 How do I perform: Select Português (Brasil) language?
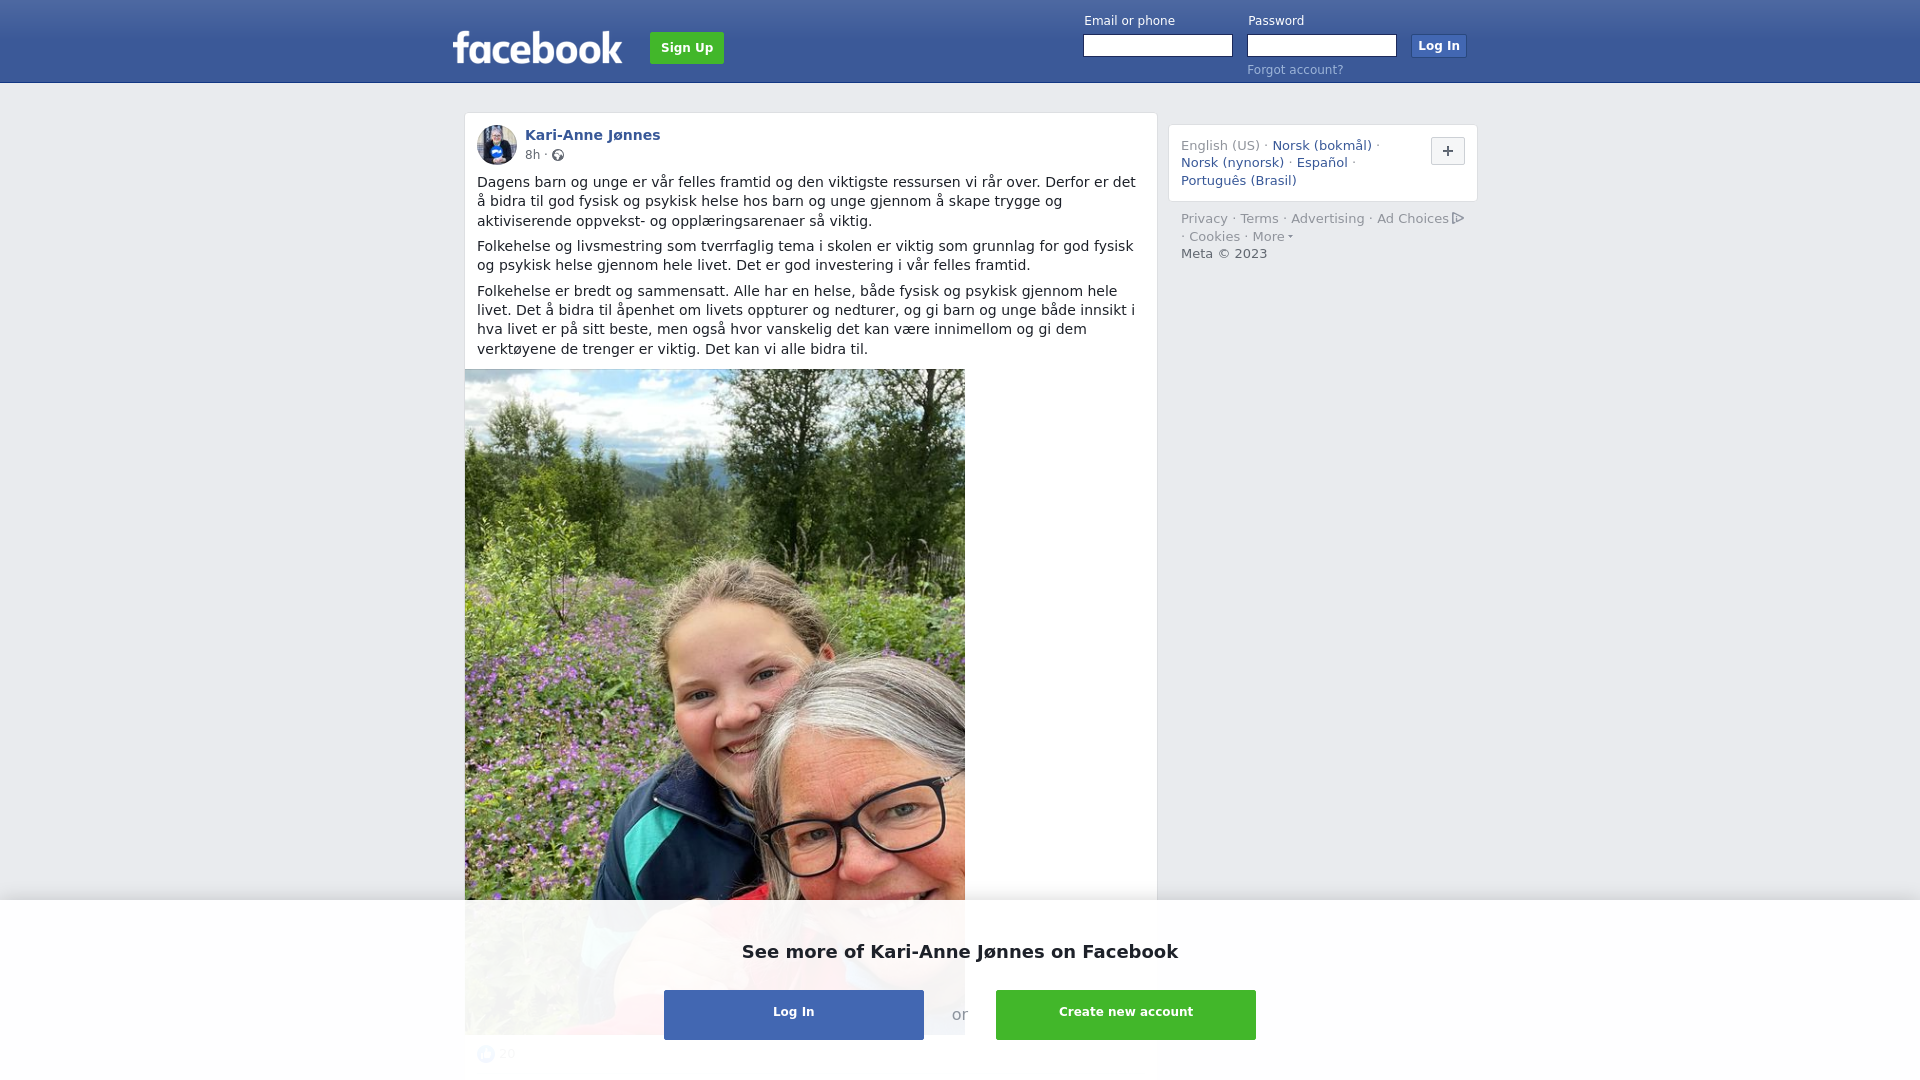1238,181
